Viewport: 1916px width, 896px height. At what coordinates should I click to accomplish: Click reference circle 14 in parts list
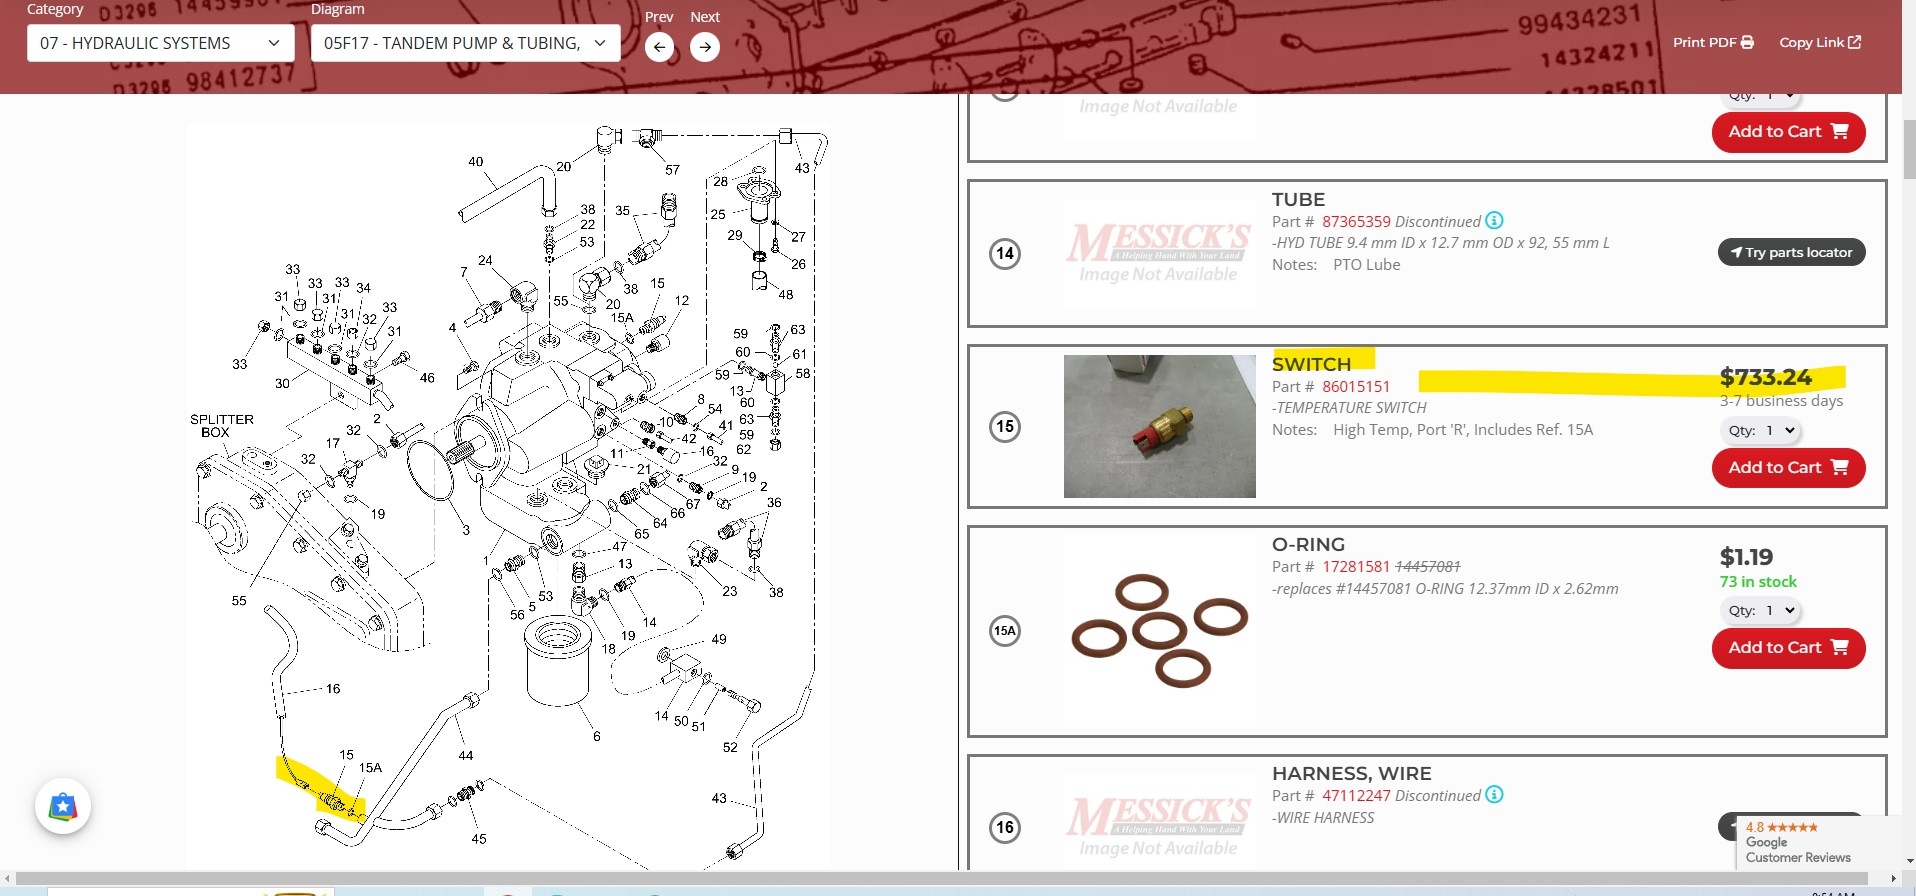click(1005, 254)
